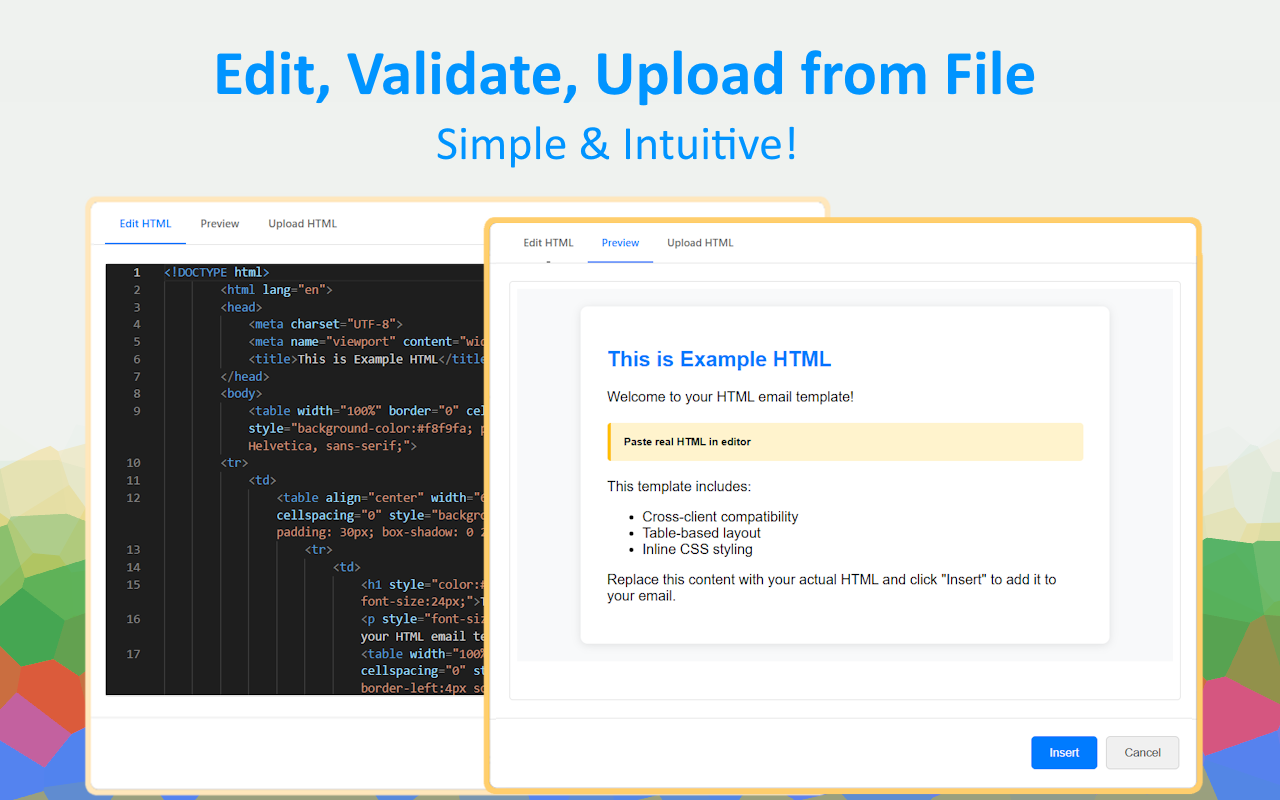Switch to Preview tab in back window
1280x800 pixels.
click(x=220, y=224)
